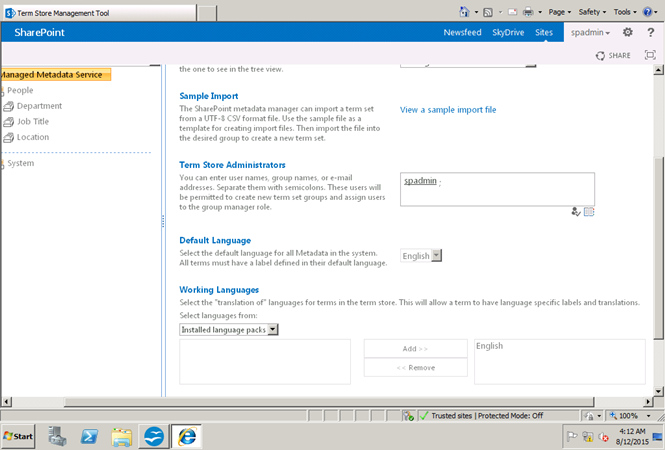
Task: Open the IE Help question icon
Action: 647,12
